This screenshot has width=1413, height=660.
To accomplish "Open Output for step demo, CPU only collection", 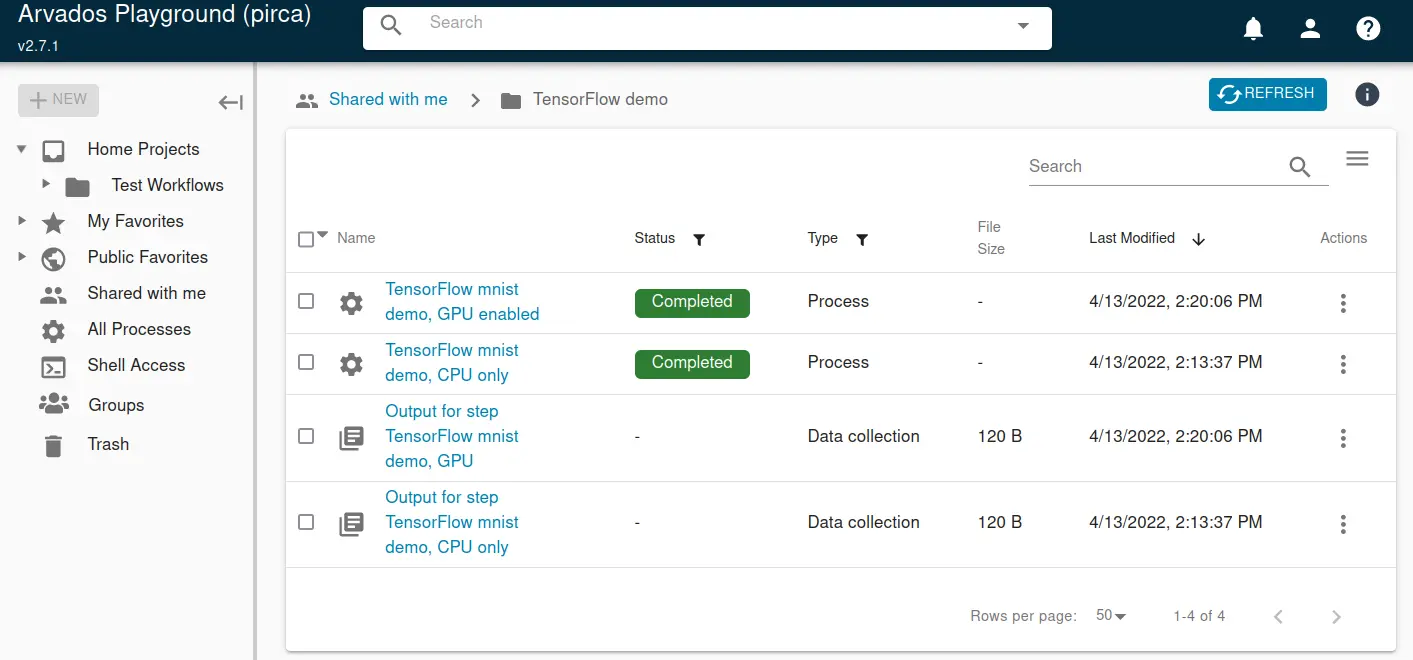I will [452, 522].
